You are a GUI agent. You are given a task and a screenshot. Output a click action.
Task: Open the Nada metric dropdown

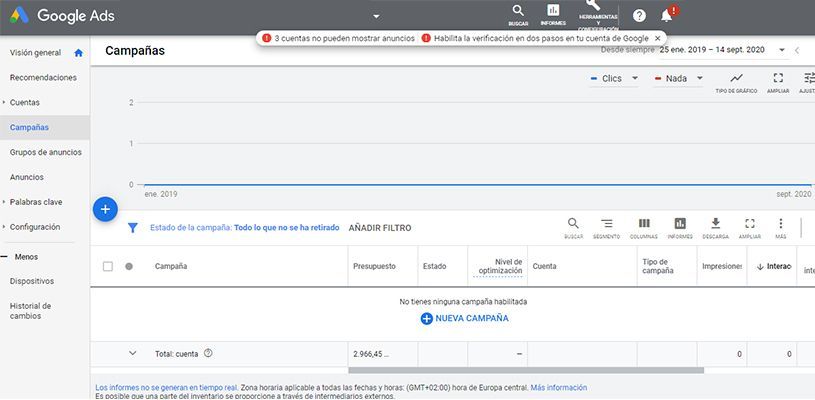[679, 78]
